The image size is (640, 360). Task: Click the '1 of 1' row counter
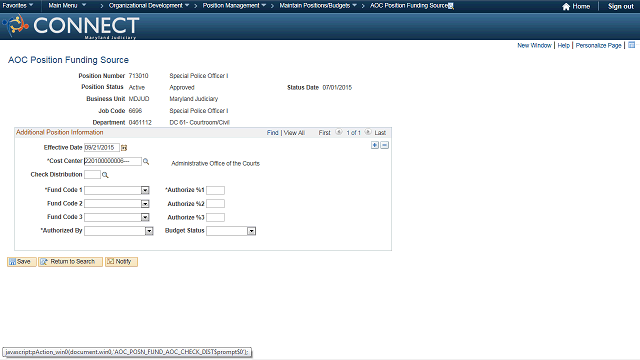(353, 133)
